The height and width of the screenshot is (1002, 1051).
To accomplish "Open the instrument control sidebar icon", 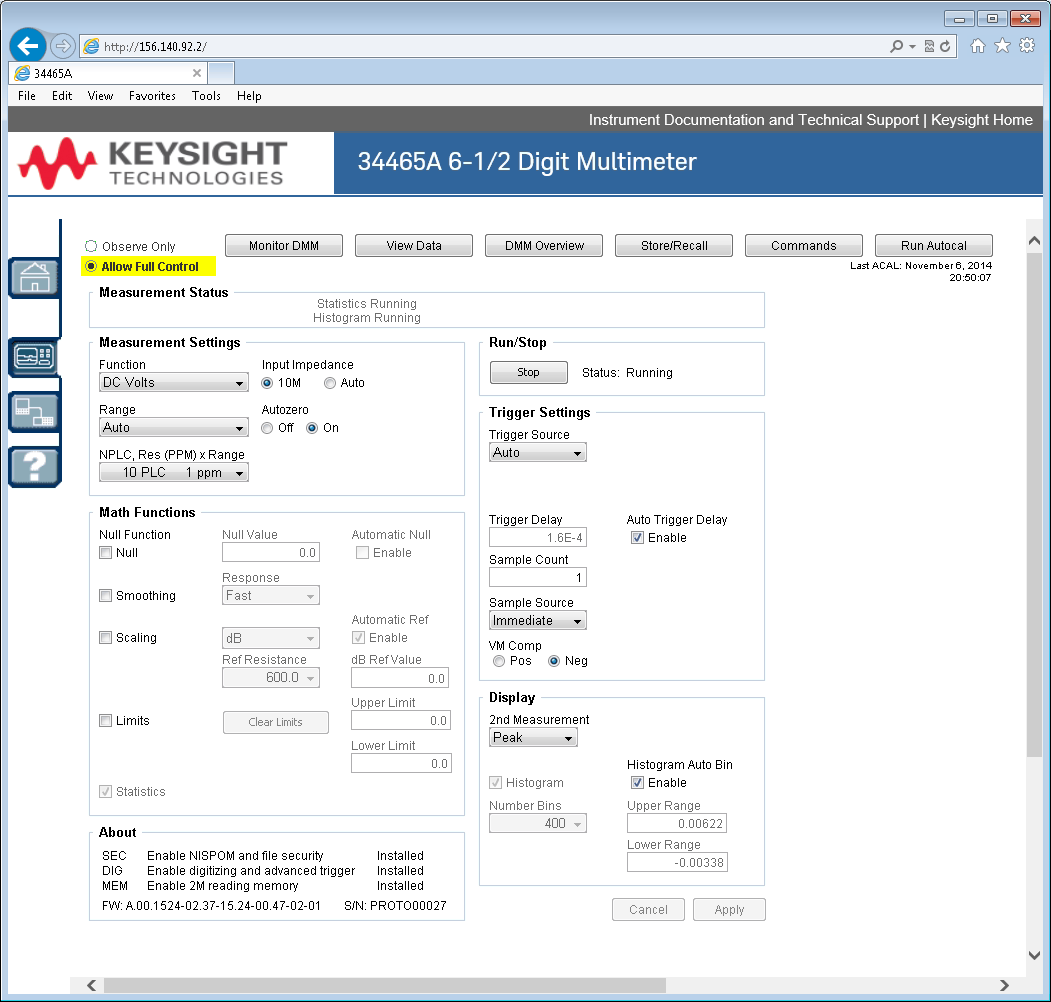I will (34, 357).
